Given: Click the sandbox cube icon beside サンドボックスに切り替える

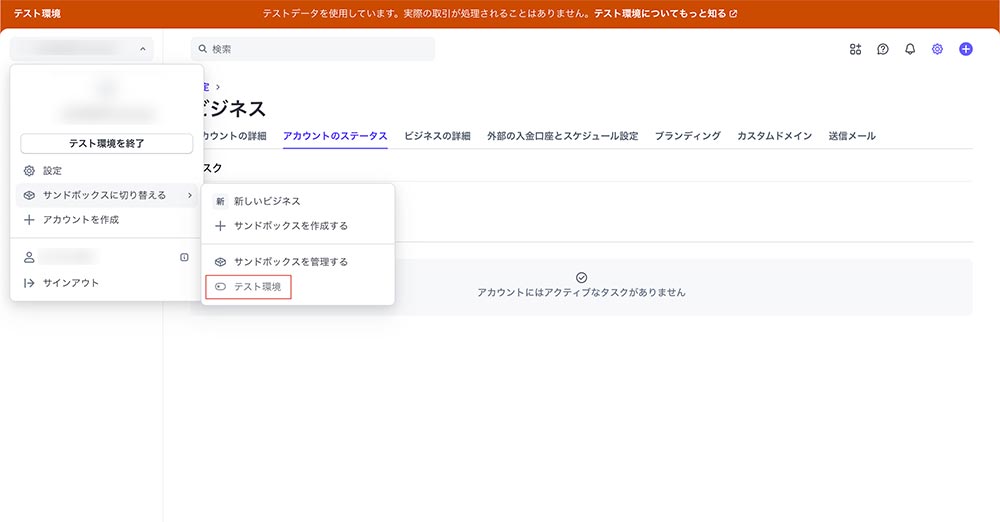Looking at the screenshot, I should coord(29,195).
